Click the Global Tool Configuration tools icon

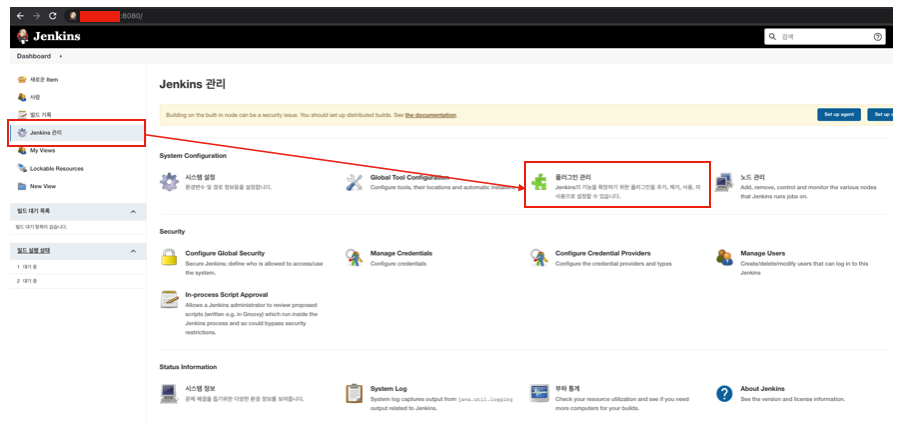(354, 182)
